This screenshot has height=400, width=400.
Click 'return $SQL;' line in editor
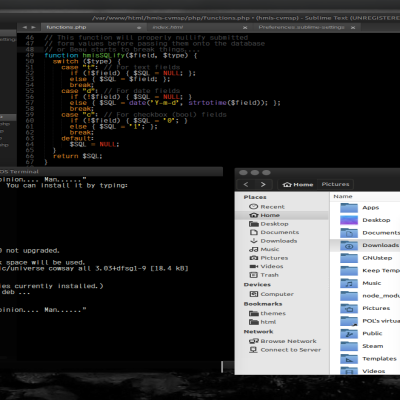point(78,156)
